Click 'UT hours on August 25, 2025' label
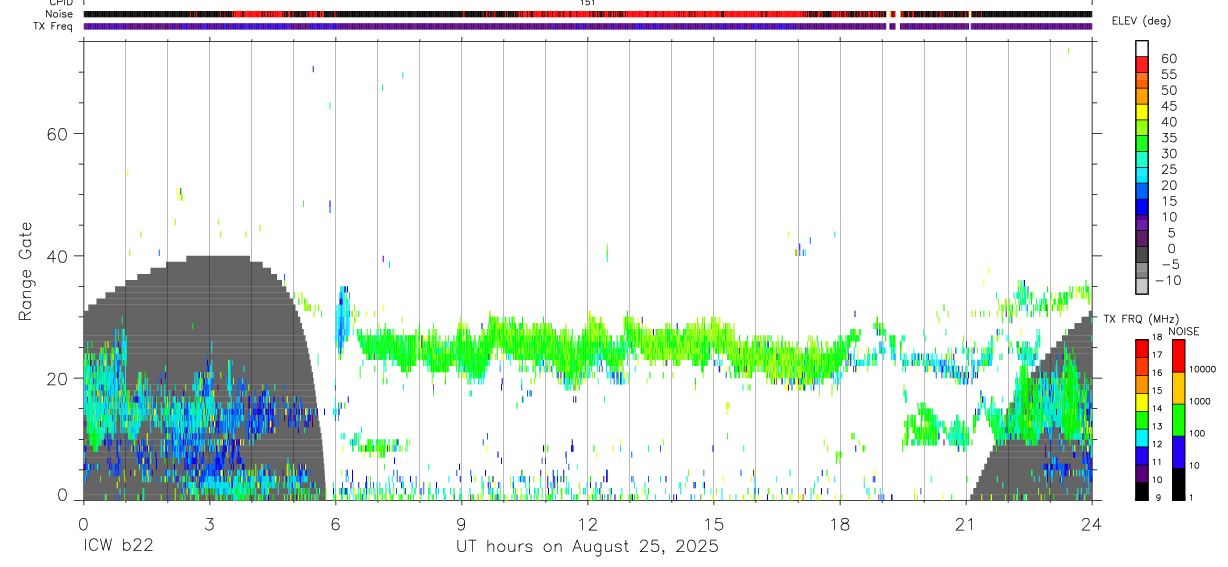Image resolution: width=1228 pixels, height=567 pixels. 587,547
